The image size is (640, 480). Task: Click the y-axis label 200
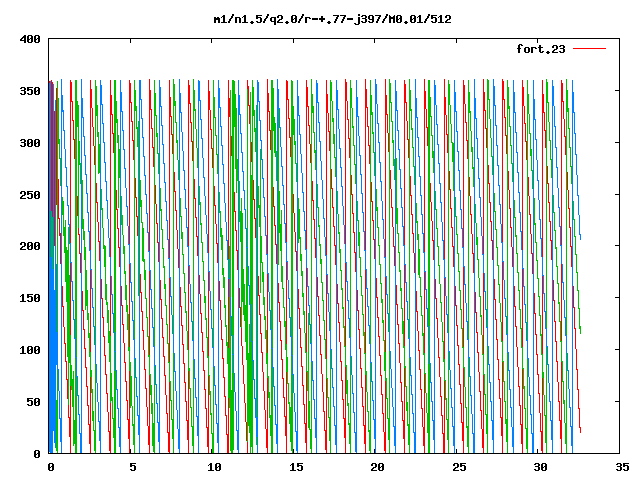point(30,246)
